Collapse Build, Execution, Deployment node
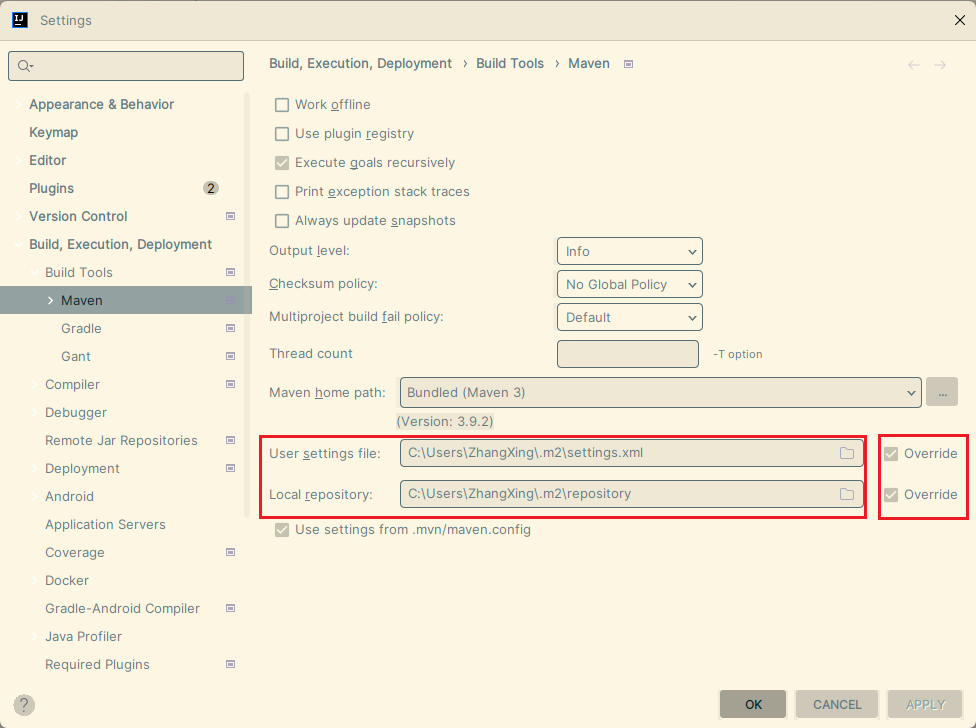Viewport: 976px width, 728px height. coord(19,245)
